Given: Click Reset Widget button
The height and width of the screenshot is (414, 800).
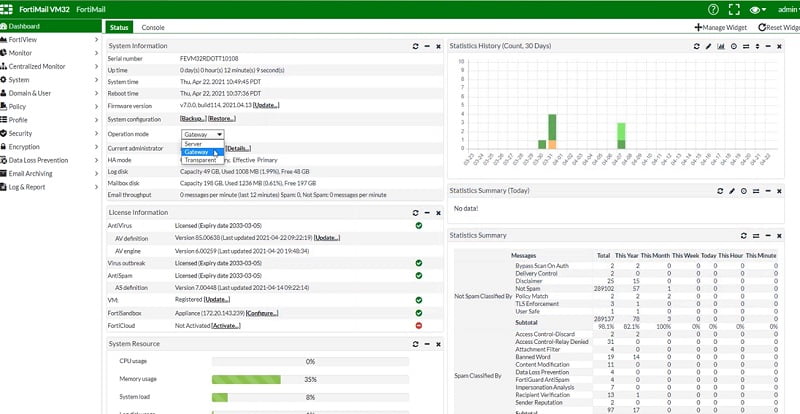Looking at the screenshot, I should coord(779,28).
